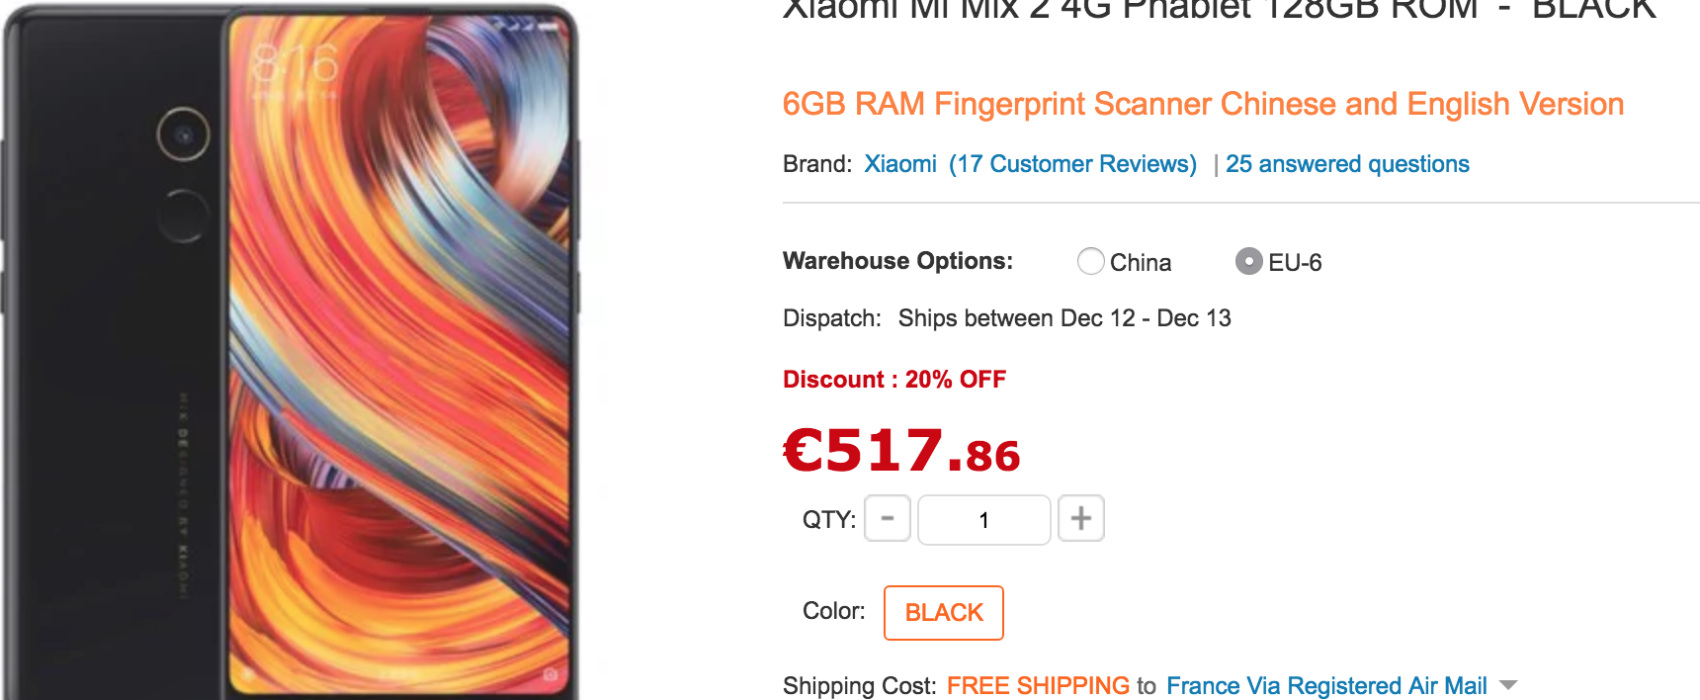
Task: Click the orange 6GB RAM Fingerprint Scanner subtitle
Action: click(1203, 104)
